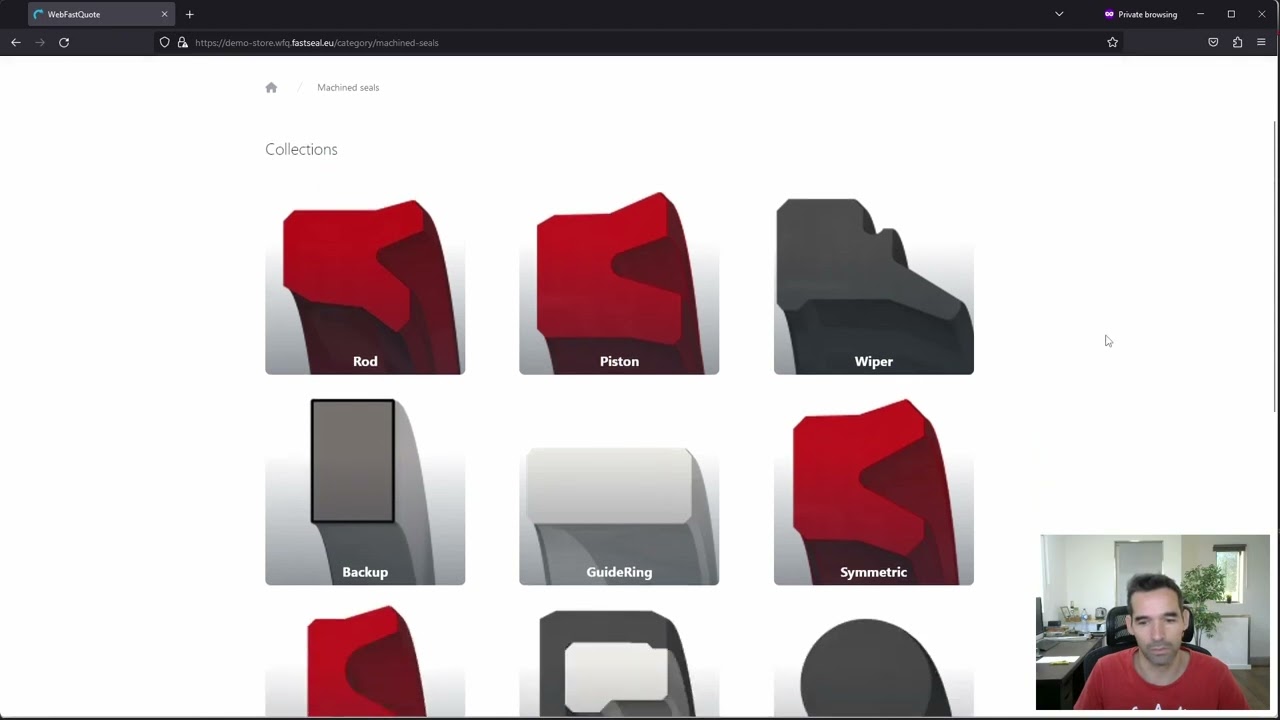Click the address bar URL field
This screenshot has width=1280, height=720.
pos(640,42)
